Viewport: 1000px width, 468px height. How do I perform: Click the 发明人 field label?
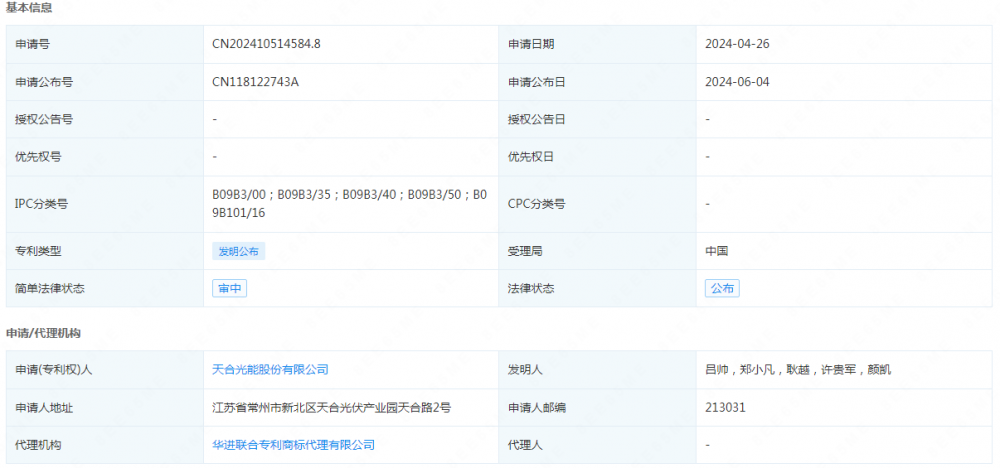pyautogui.click(x=525, y=369)
